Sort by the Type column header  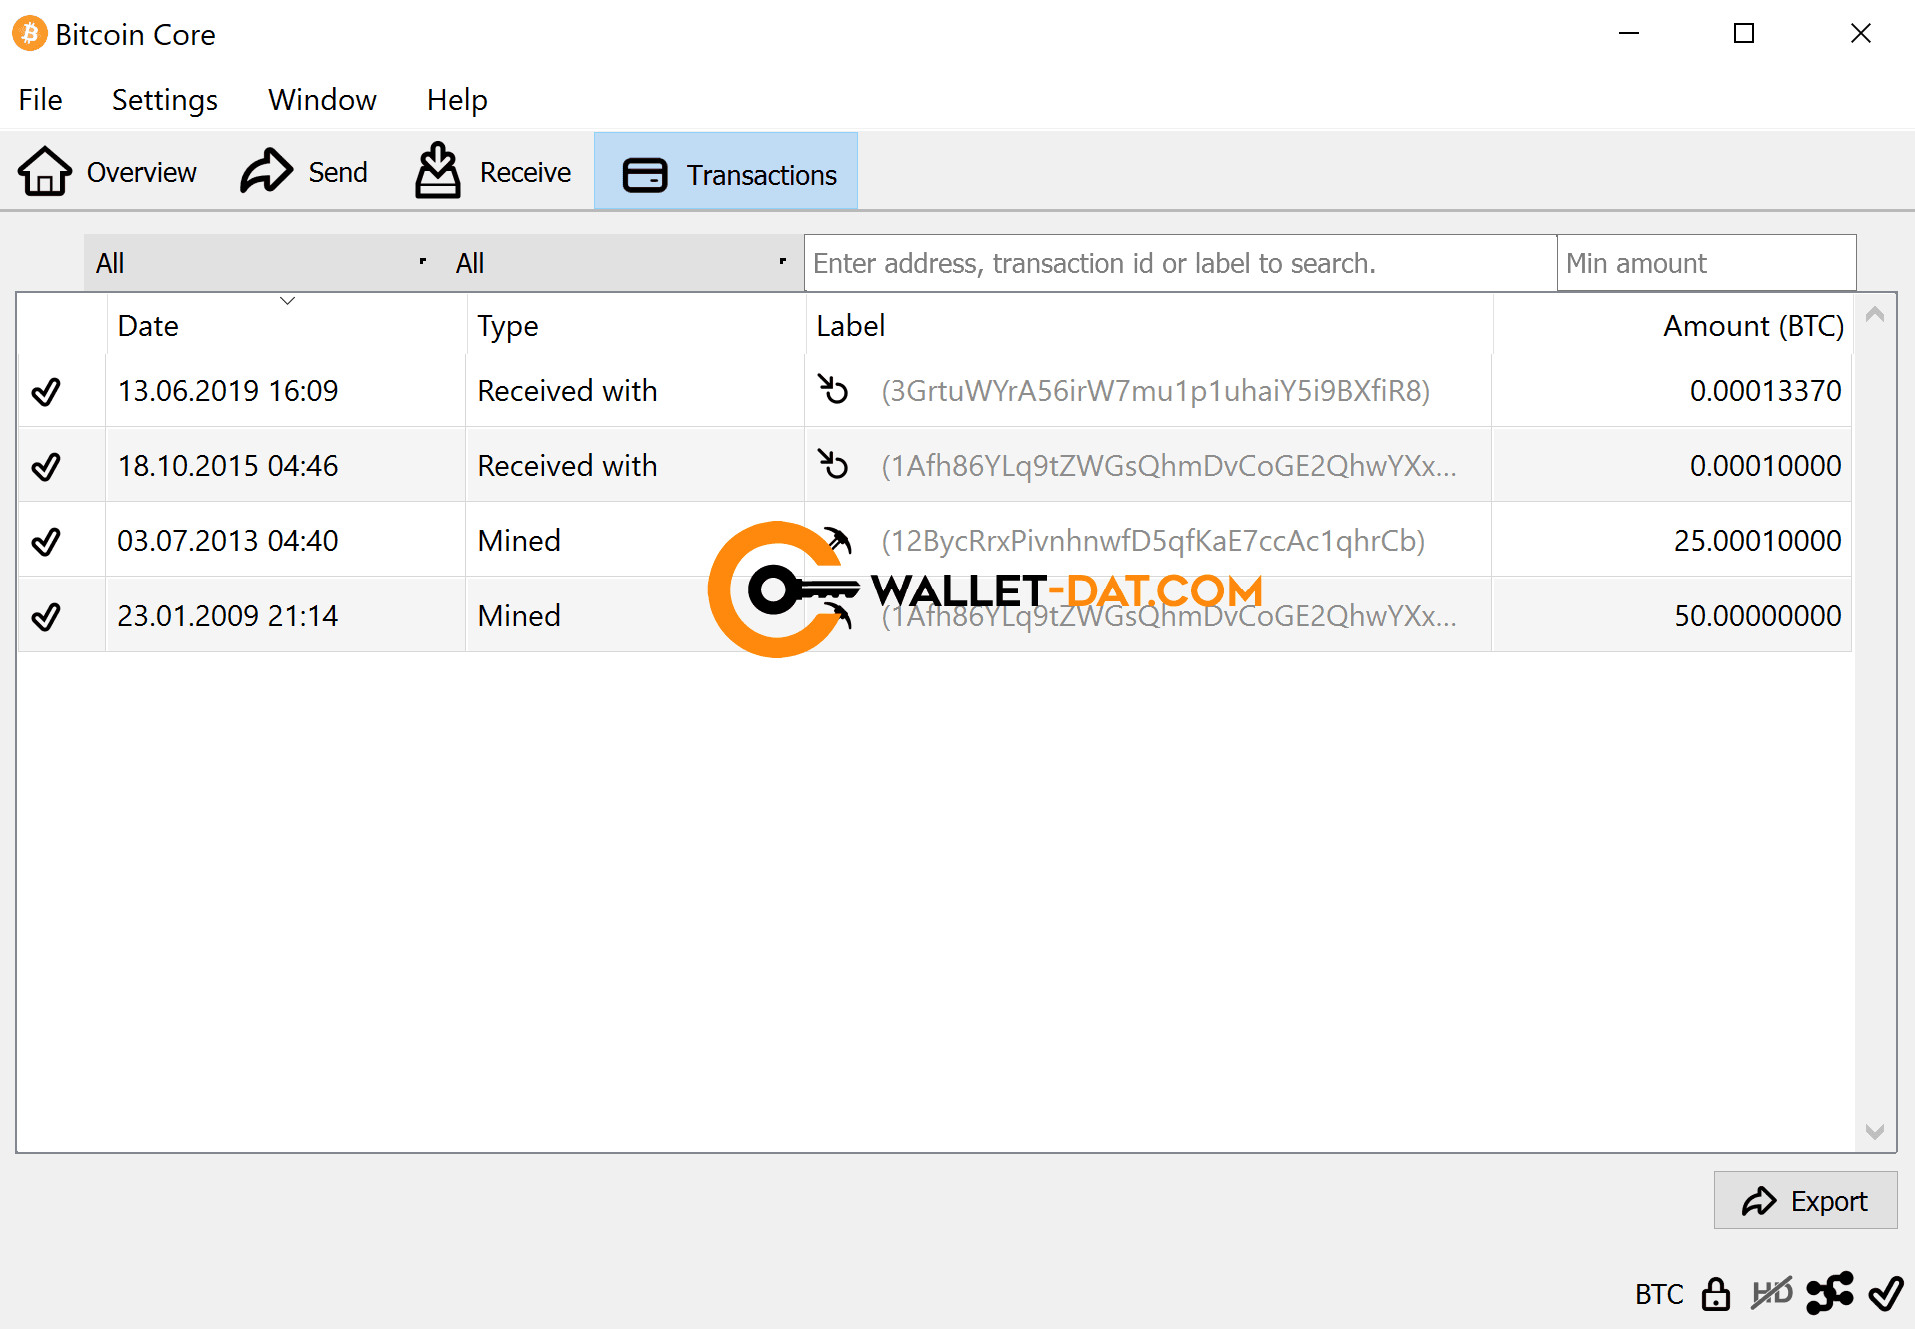[x=635, y=325]
